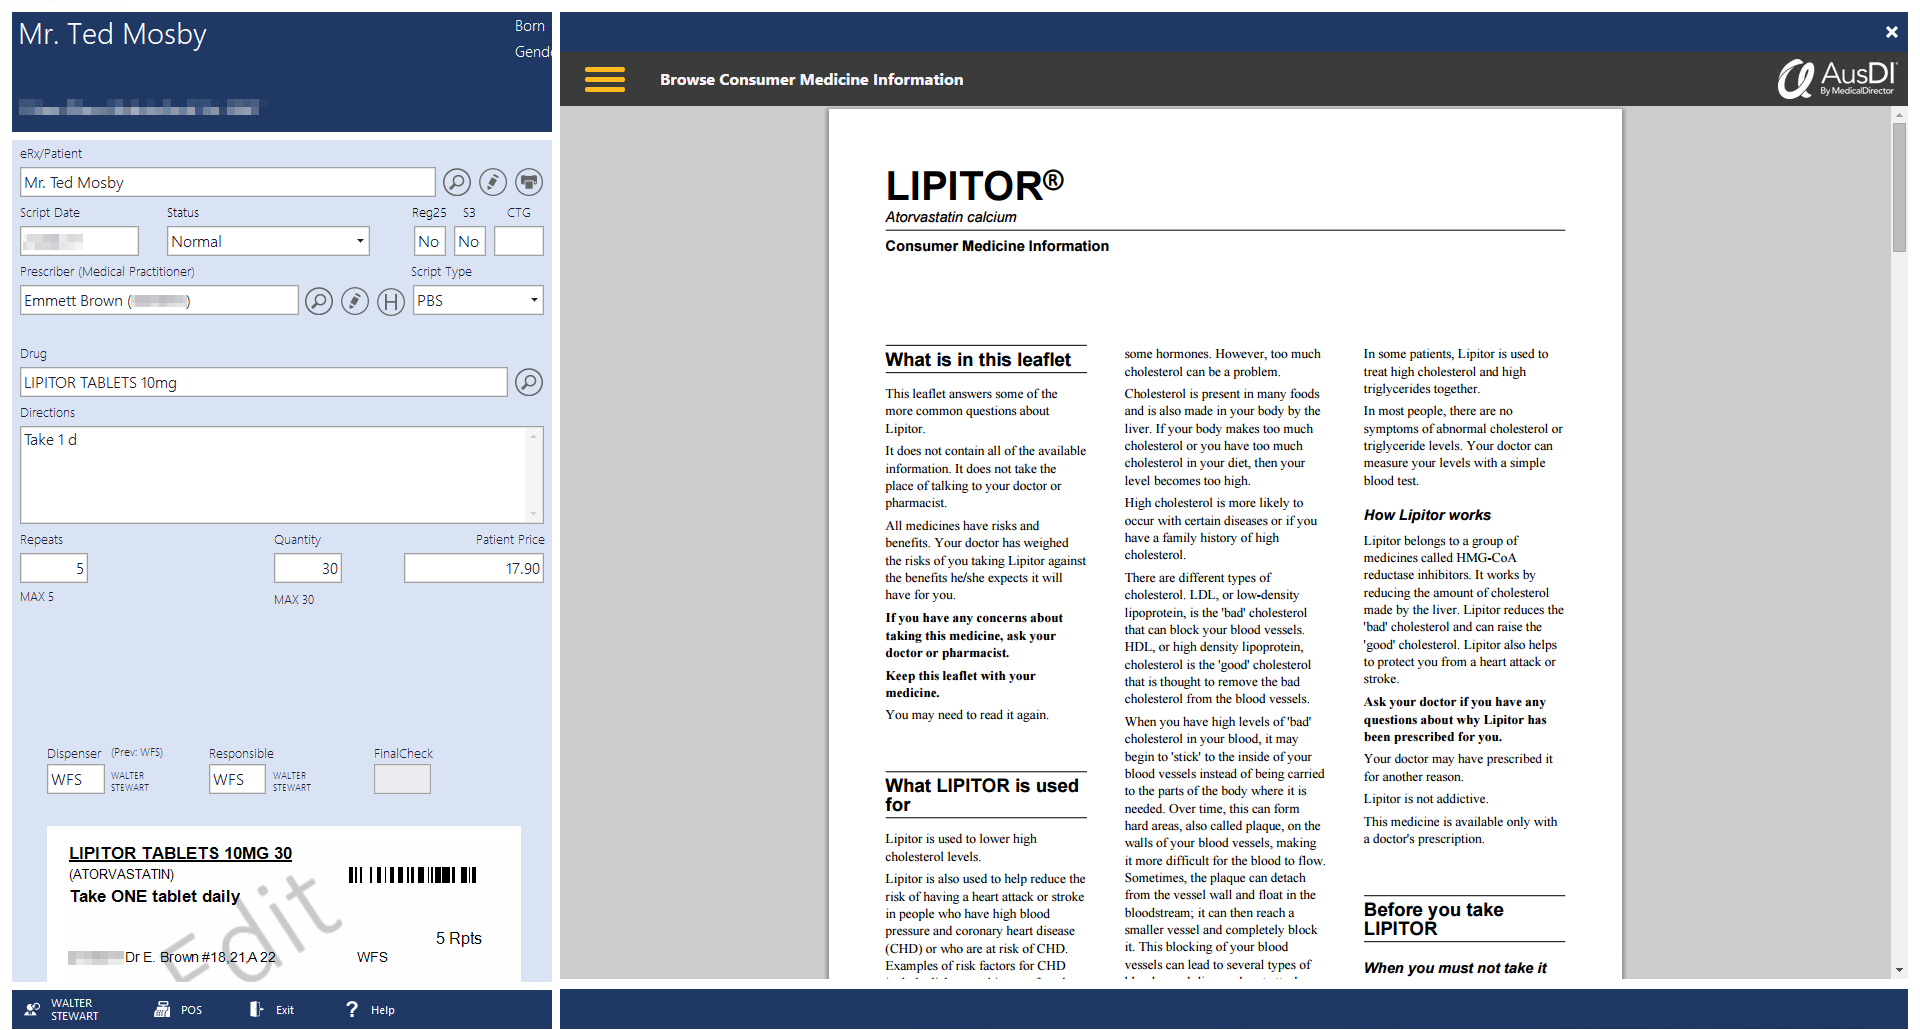Click 'Before you take LIPITOR' heading
Viewport: 1920px width, 1030px height.
[1434, 919]
